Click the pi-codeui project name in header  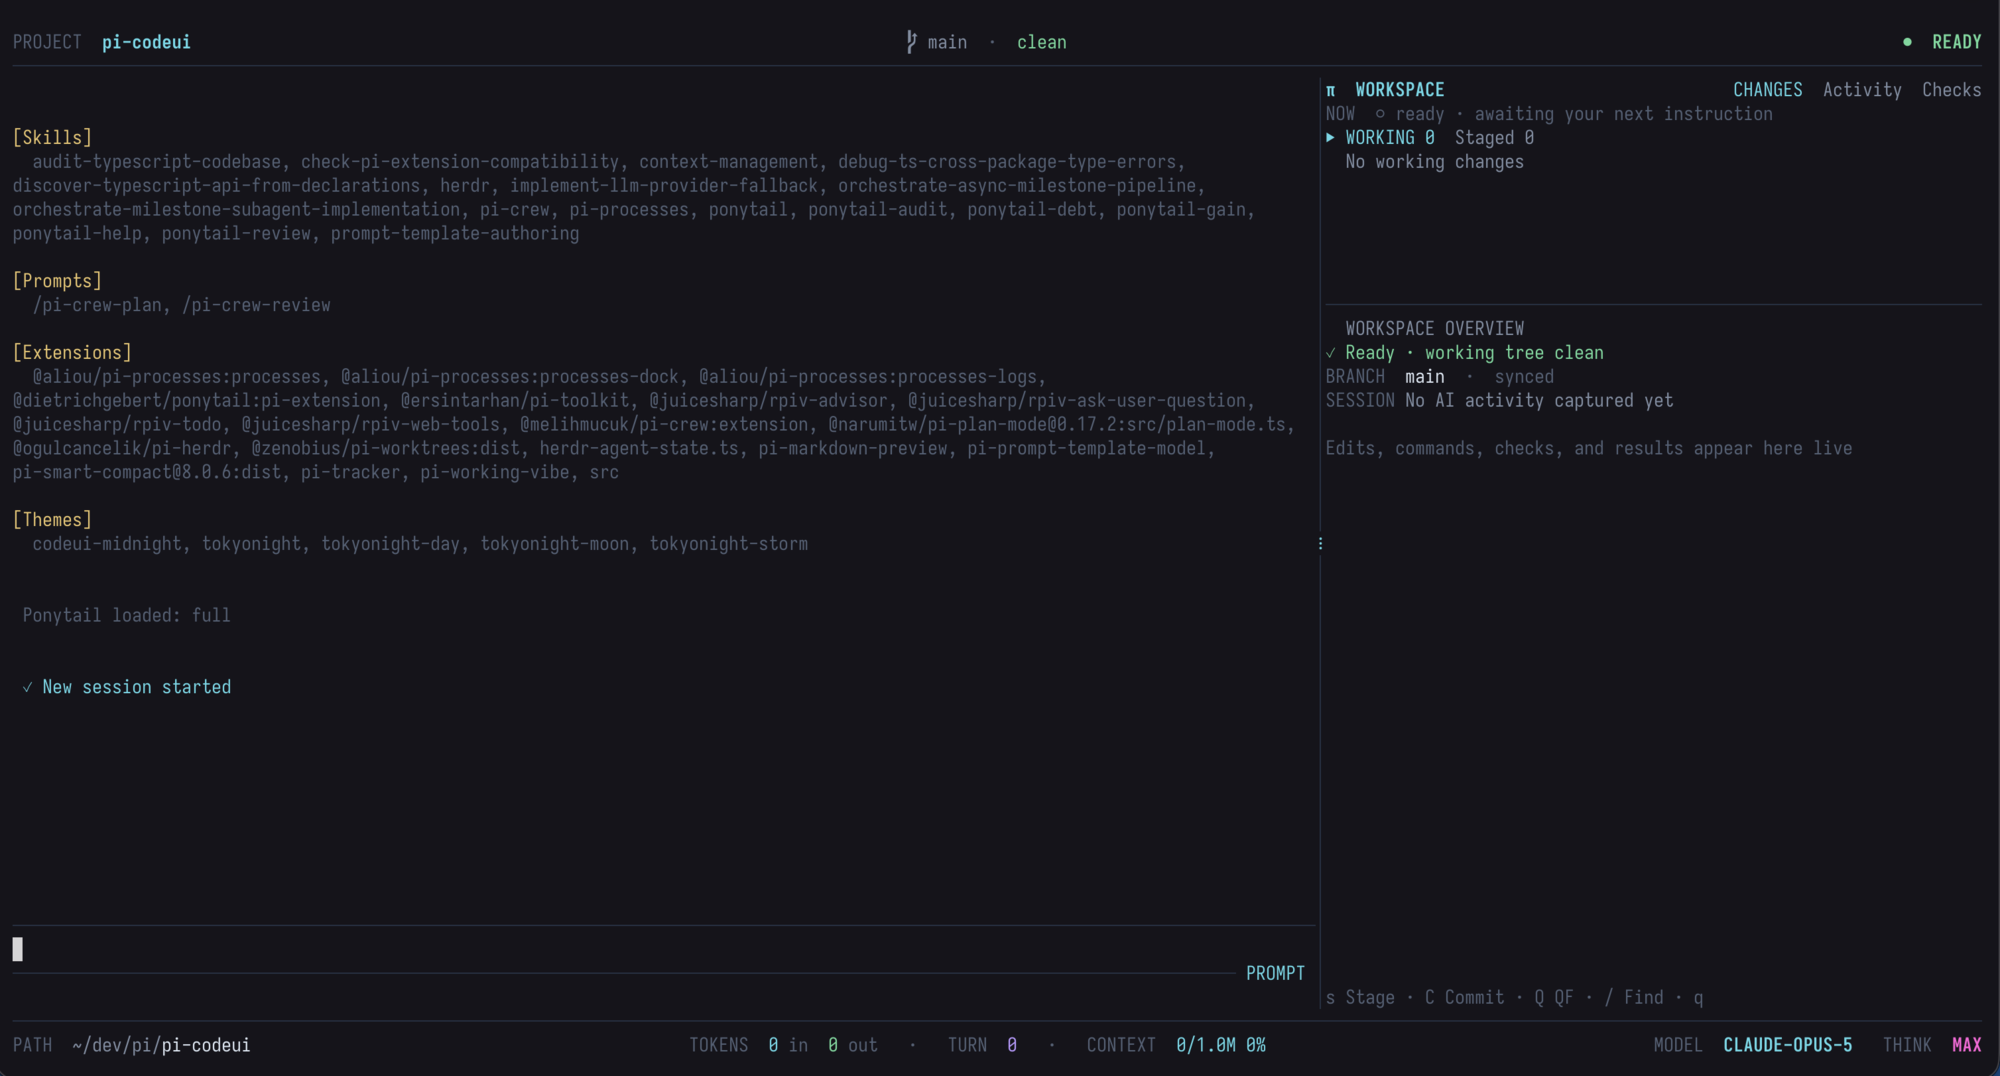146,42
